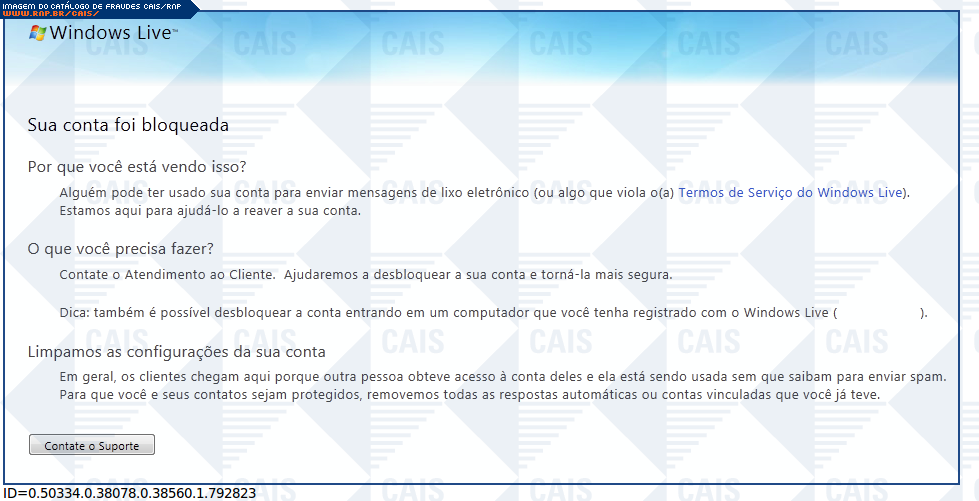Click the 'Por que você está vendo isso?' heading
This screenshot has height=501, width=979.
[137, 166]
